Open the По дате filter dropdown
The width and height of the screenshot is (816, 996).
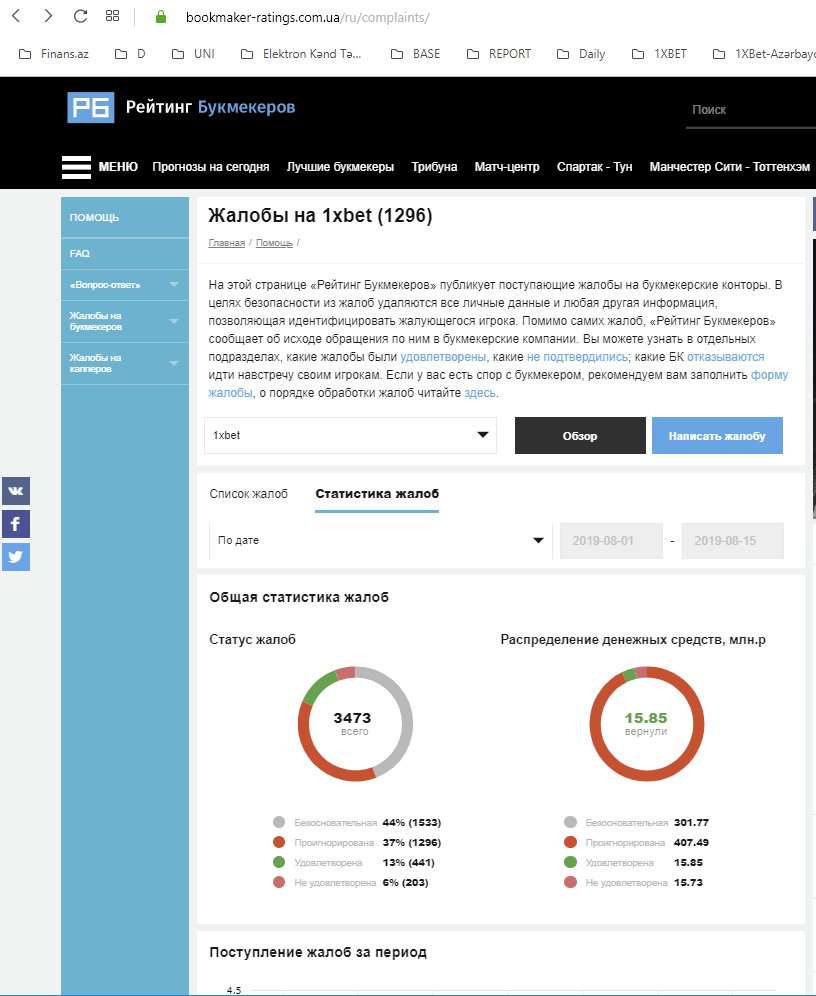pos(380,541)
